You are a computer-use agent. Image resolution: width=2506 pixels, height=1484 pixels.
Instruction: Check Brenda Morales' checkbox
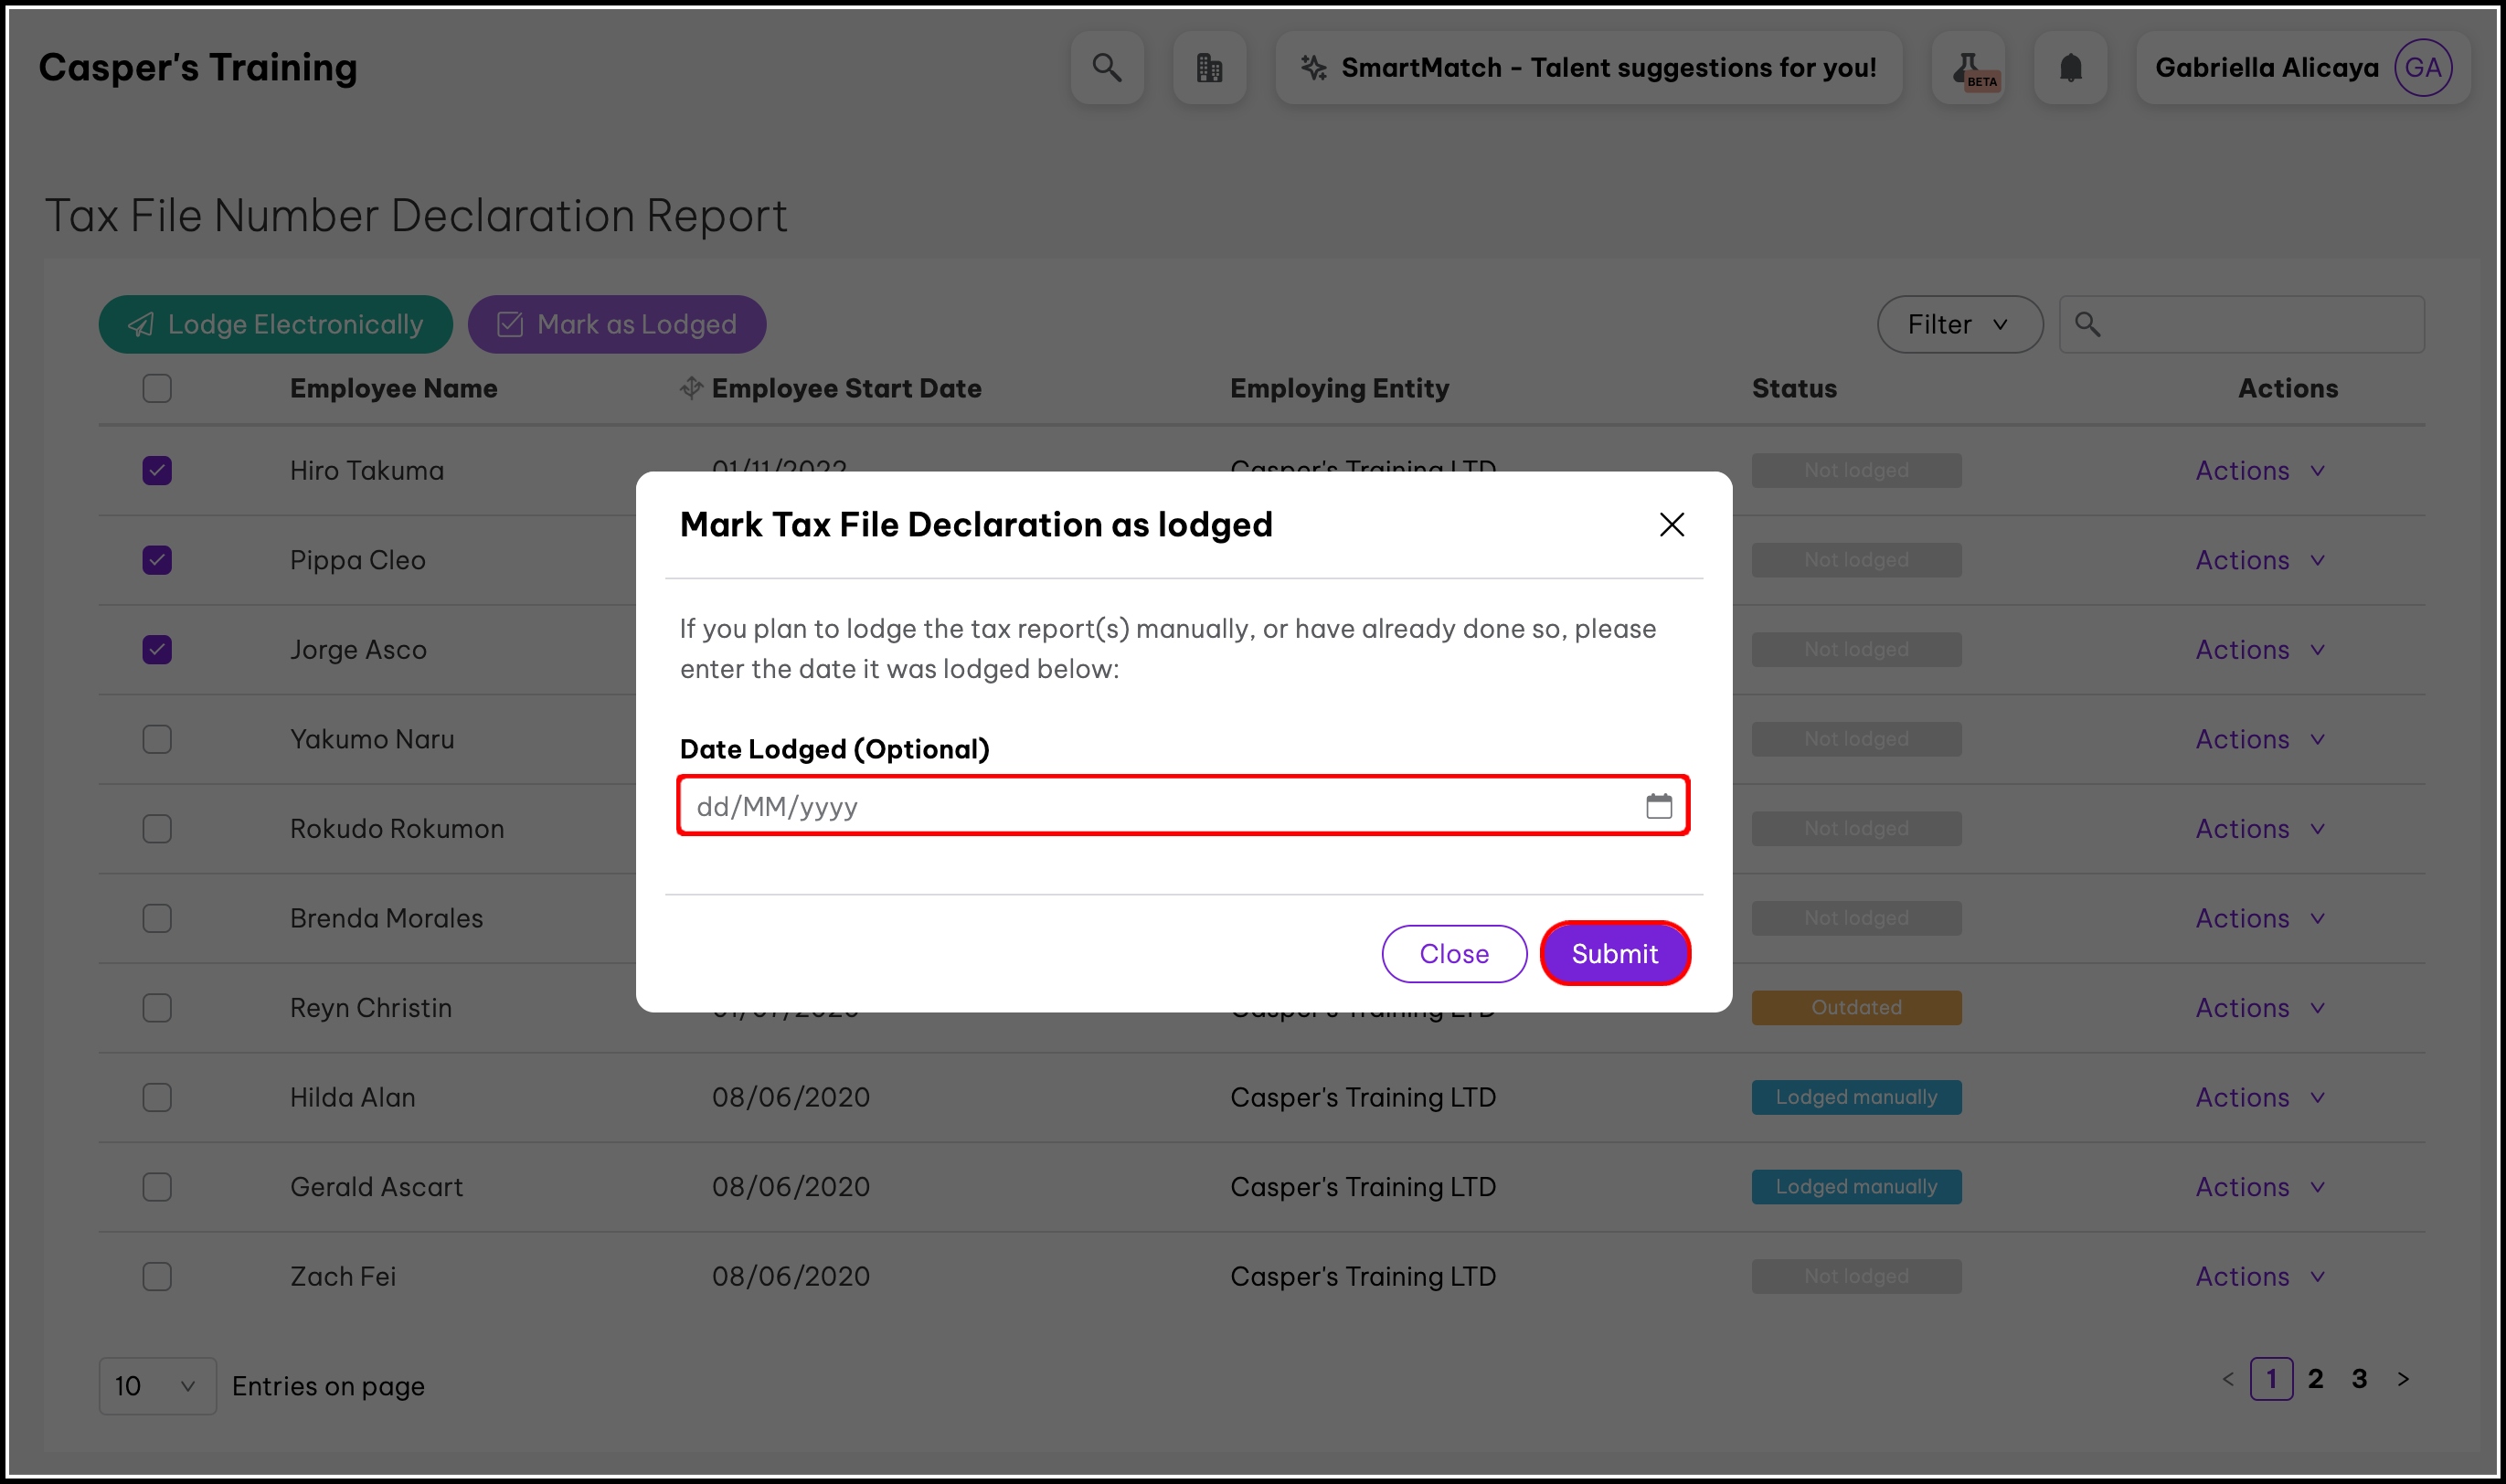click(157, 918)
